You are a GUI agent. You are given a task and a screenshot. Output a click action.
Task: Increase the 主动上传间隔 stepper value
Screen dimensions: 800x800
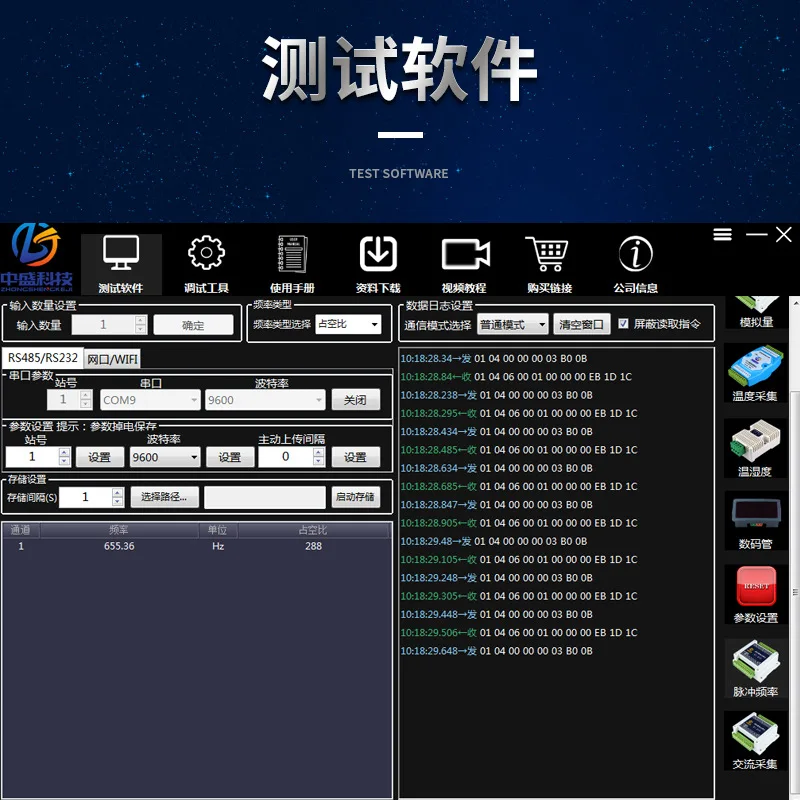319,453
